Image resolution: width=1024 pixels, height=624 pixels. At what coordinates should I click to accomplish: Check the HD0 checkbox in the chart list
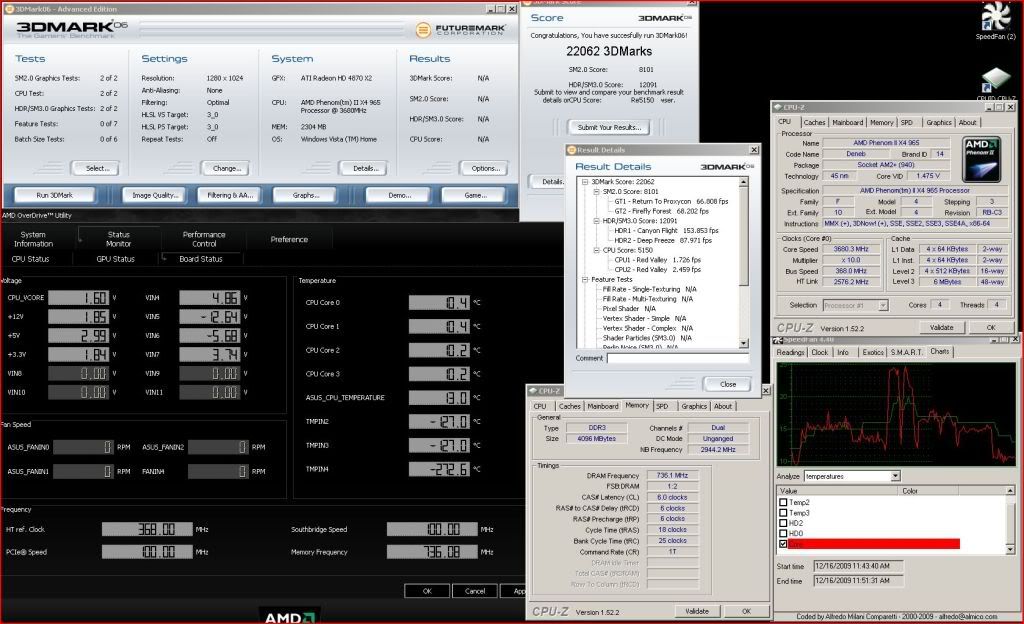[x=782, y=533]
